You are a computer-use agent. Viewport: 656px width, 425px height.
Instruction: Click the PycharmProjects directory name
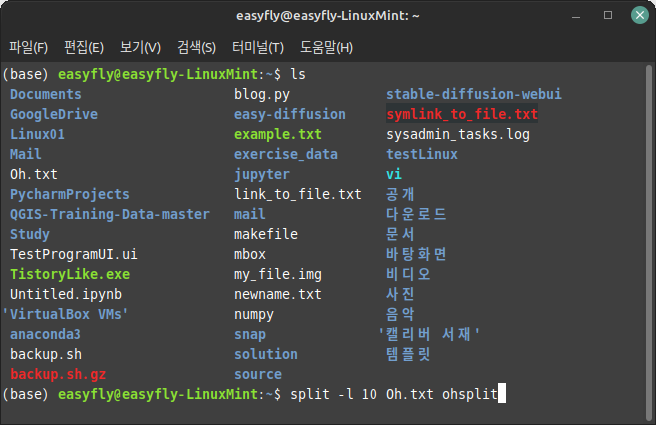tap(69, 194)
